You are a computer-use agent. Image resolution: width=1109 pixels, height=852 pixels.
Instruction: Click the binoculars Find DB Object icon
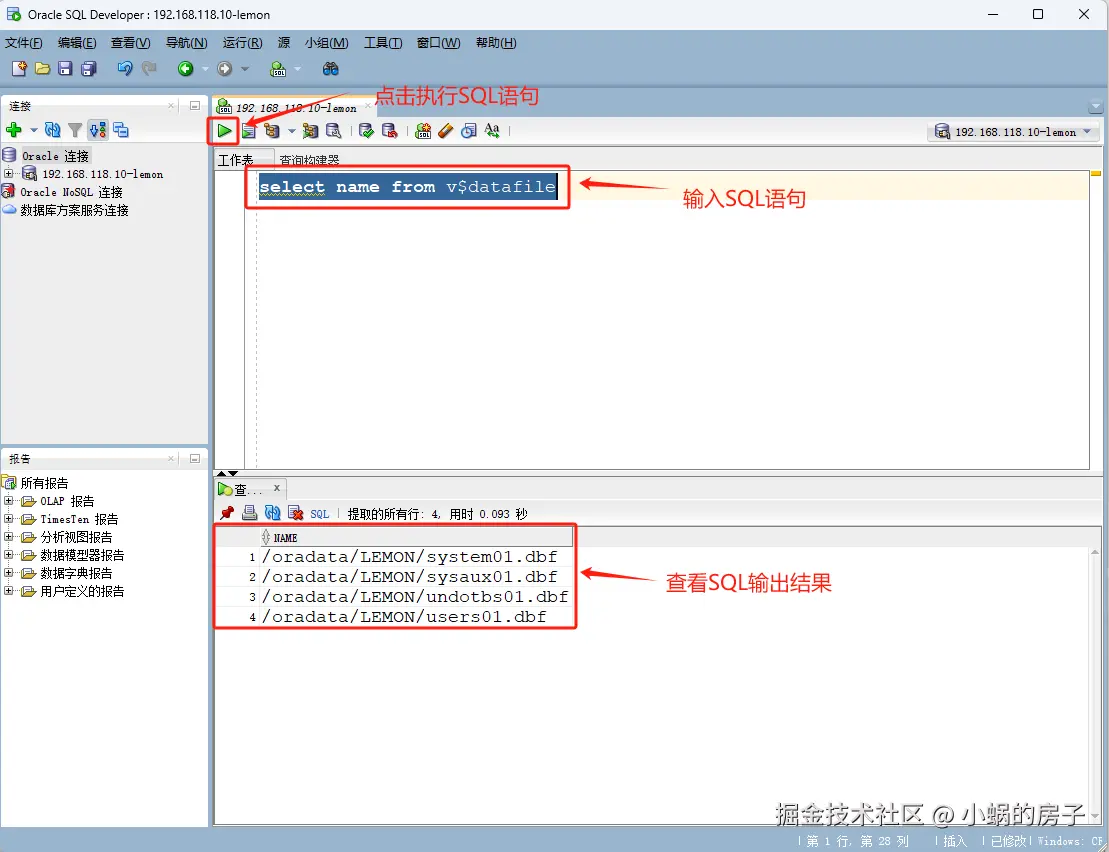coord(330,69)
